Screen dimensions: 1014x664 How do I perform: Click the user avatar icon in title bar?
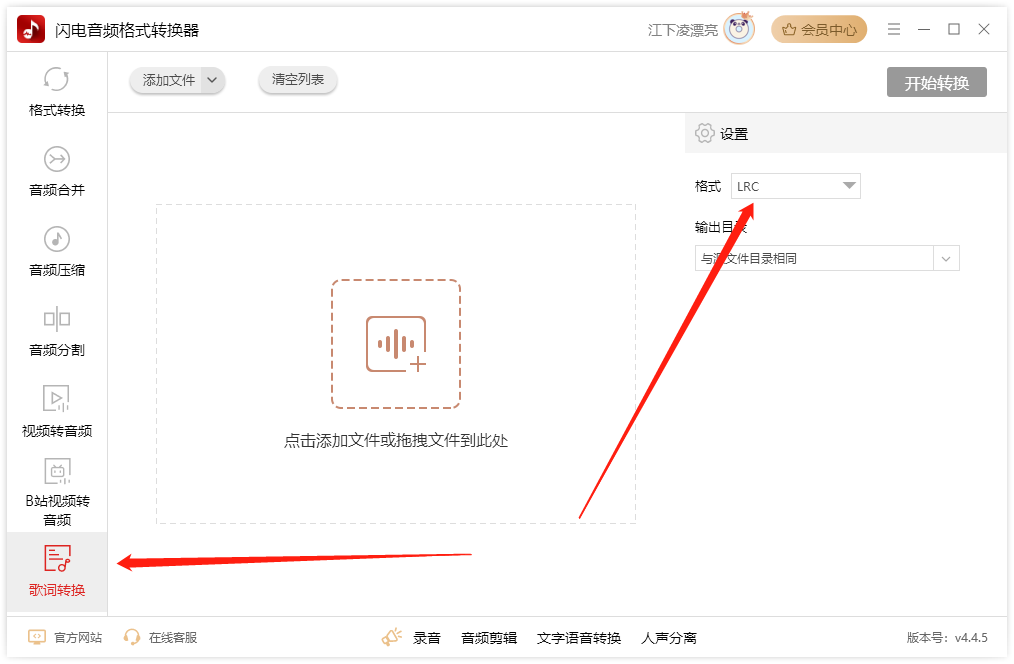click(x=740, y=30)
